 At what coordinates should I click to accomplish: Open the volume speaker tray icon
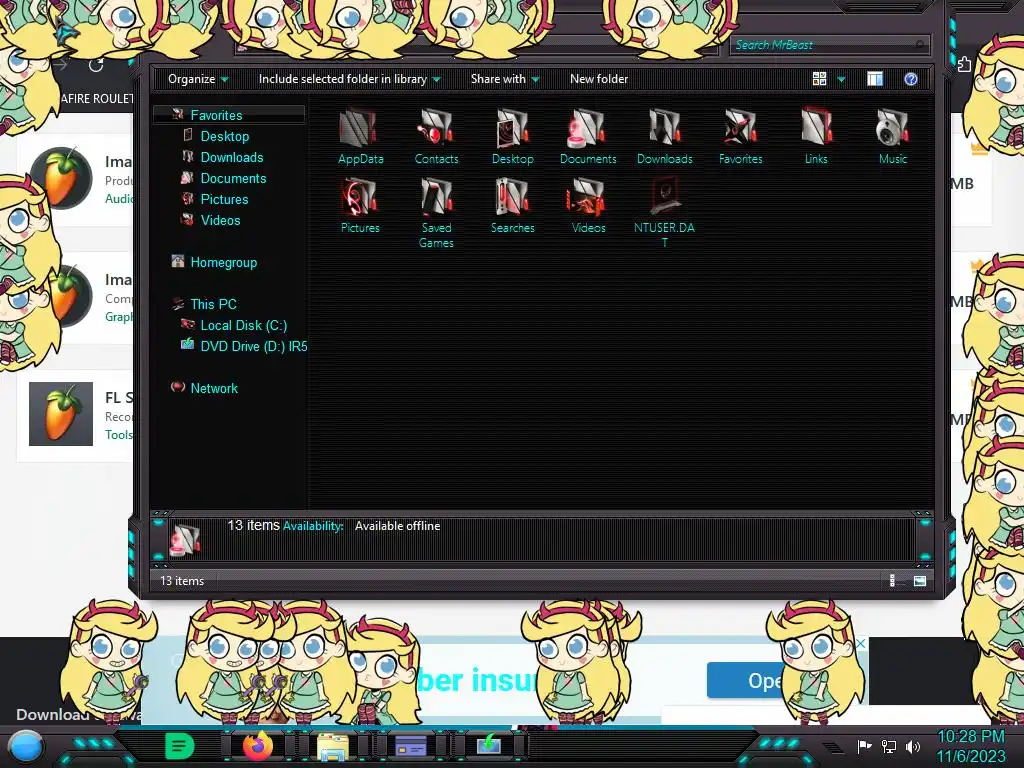coord(912,746)
